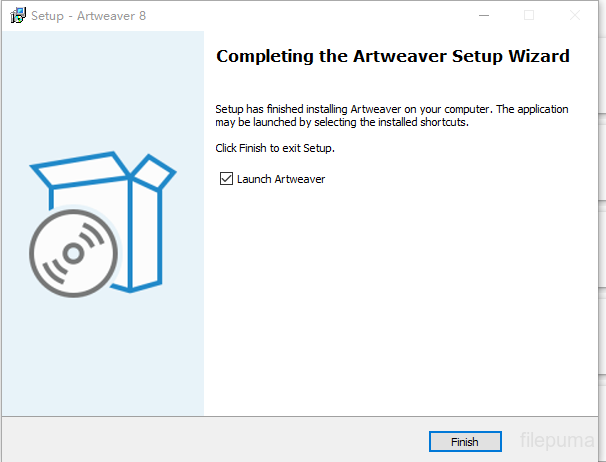Click the 'Setup has finished installing' paragraph
Viewport: 606px width, 462px height.
392,115
